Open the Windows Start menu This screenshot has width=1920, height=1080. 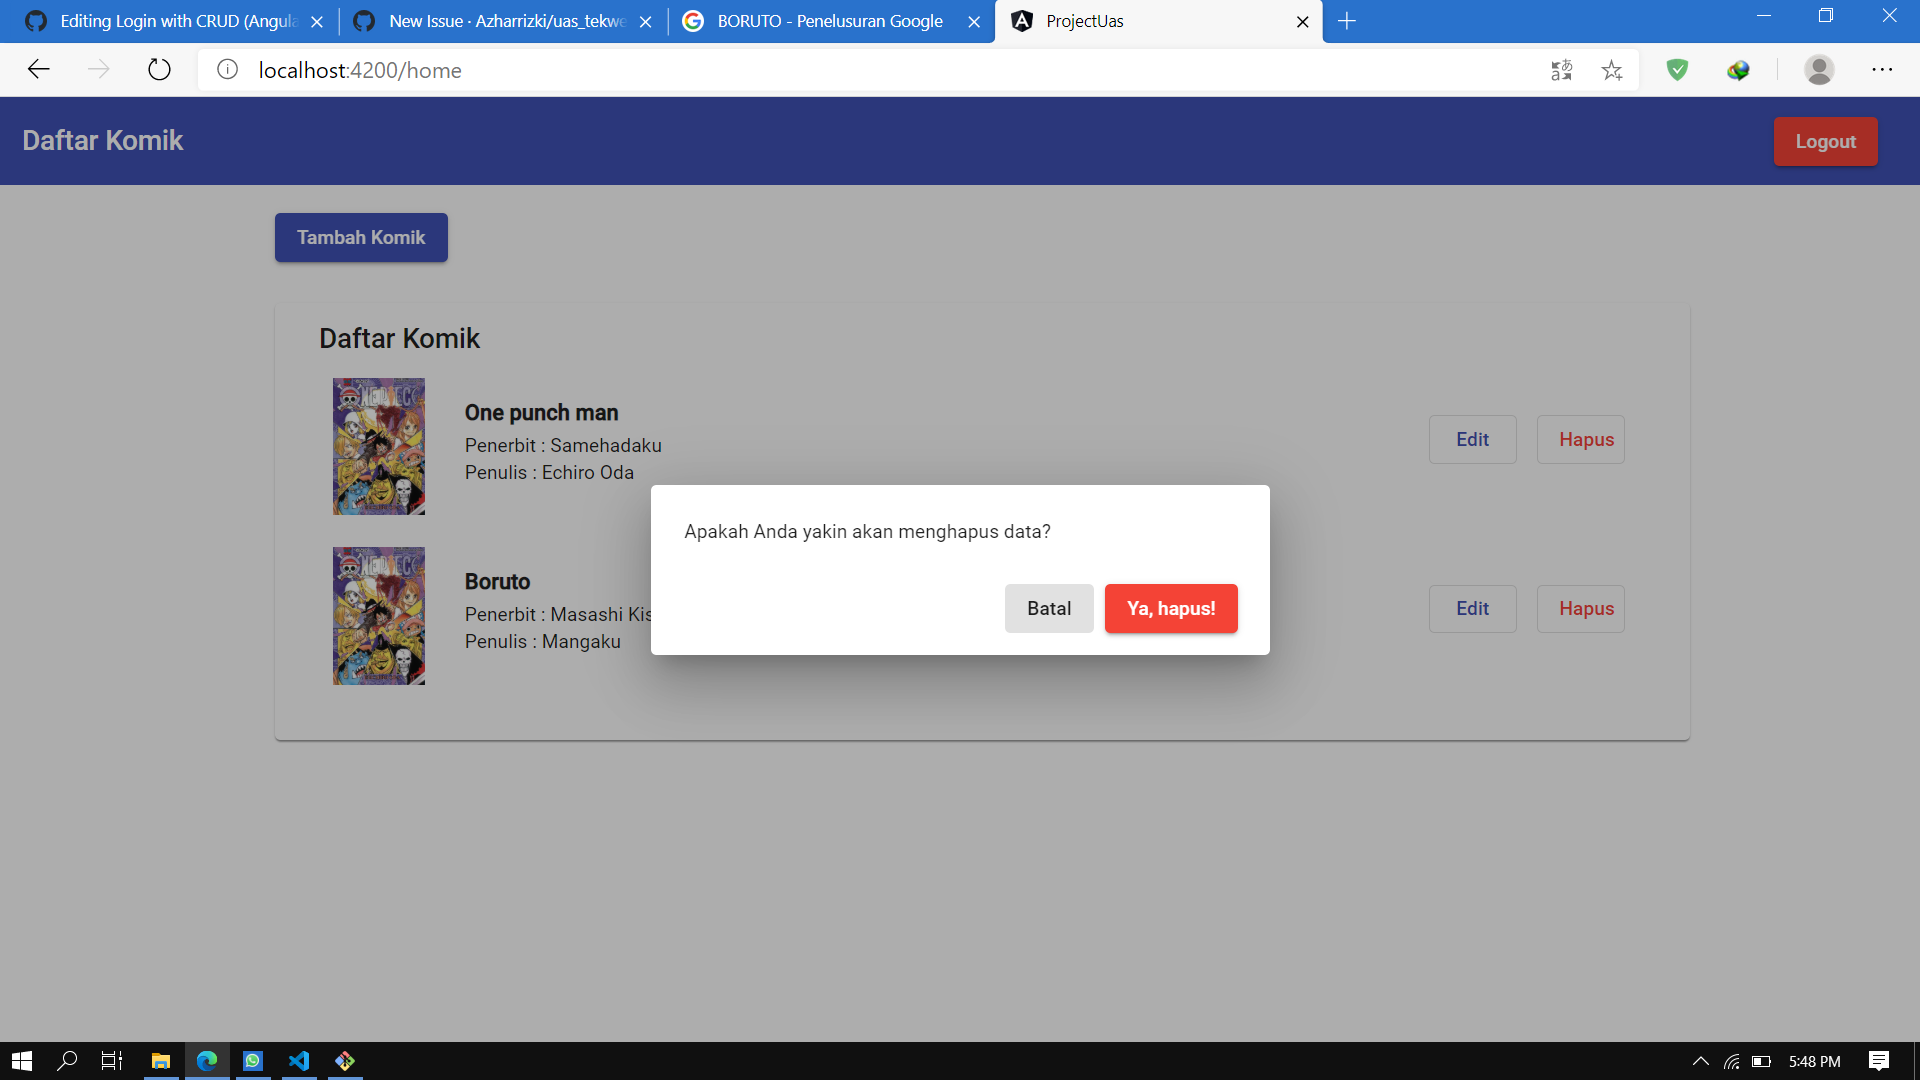pos(22,1061)
